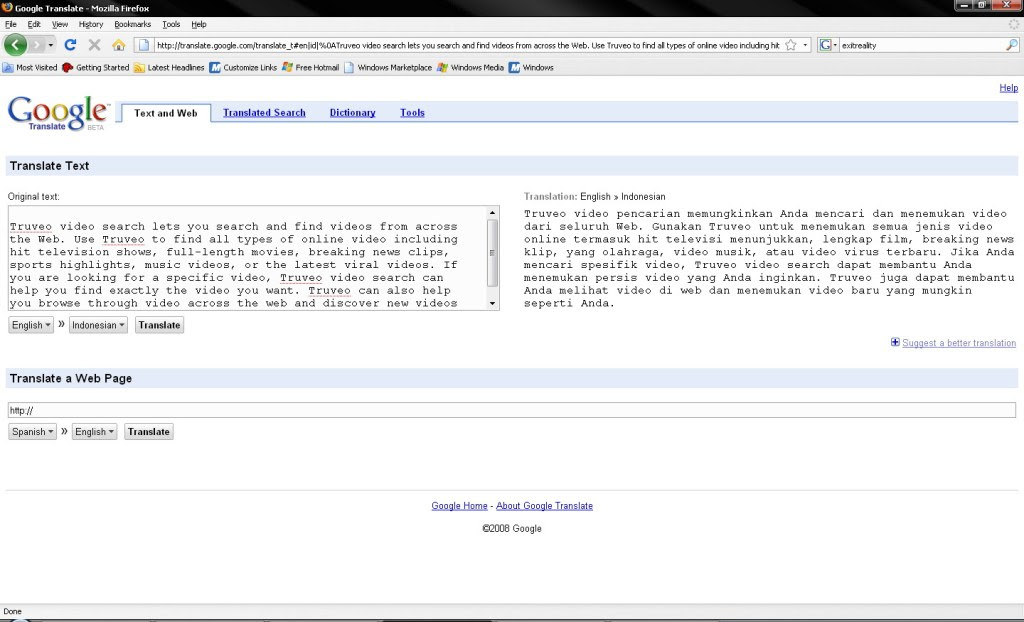This screenshot has height=622, width=1024.
Task: Open Latest Headlines feed bookmark
Action: 169,67
